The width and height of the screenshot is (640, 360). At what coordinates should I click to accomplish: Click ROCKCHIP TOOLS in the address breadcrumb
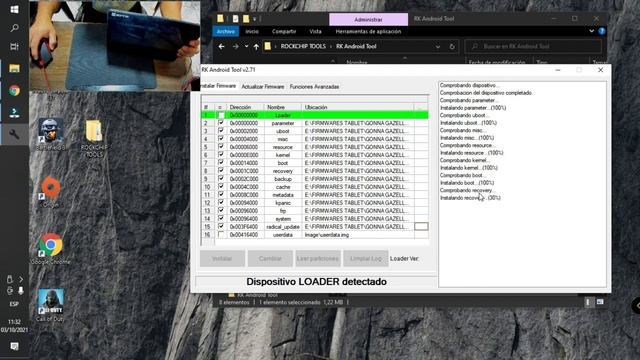[303, 47]
